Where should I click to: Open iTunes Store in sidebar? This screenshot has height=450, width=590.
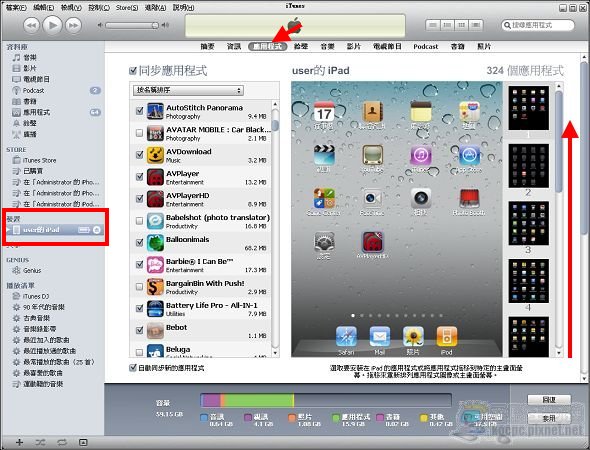40,160
